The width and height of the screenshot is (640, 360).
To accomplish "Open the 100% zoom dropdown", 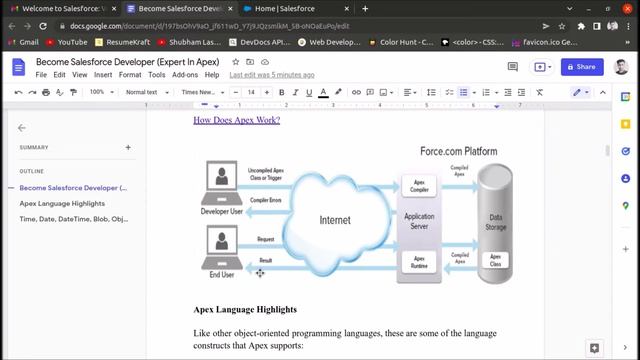I will (x=102, y=92).
